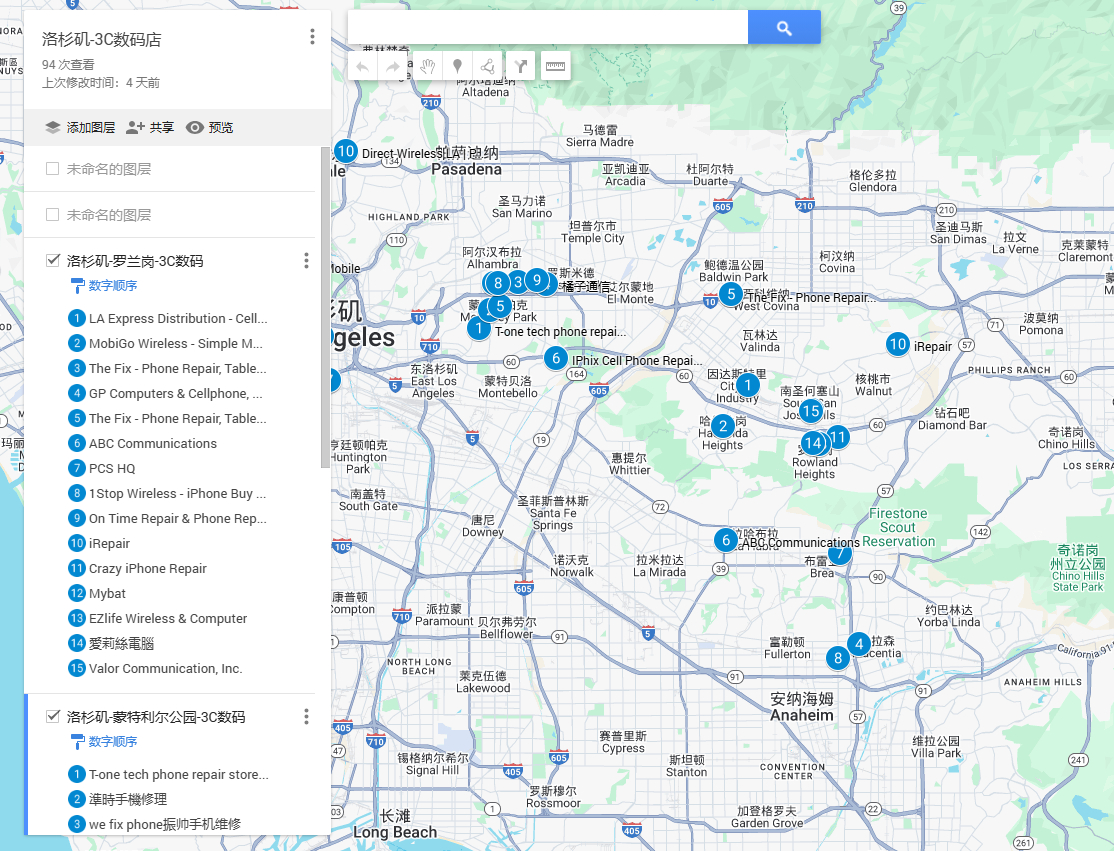
Task: Click the redo arrow in map toolbar
Action: click(393, 67)
